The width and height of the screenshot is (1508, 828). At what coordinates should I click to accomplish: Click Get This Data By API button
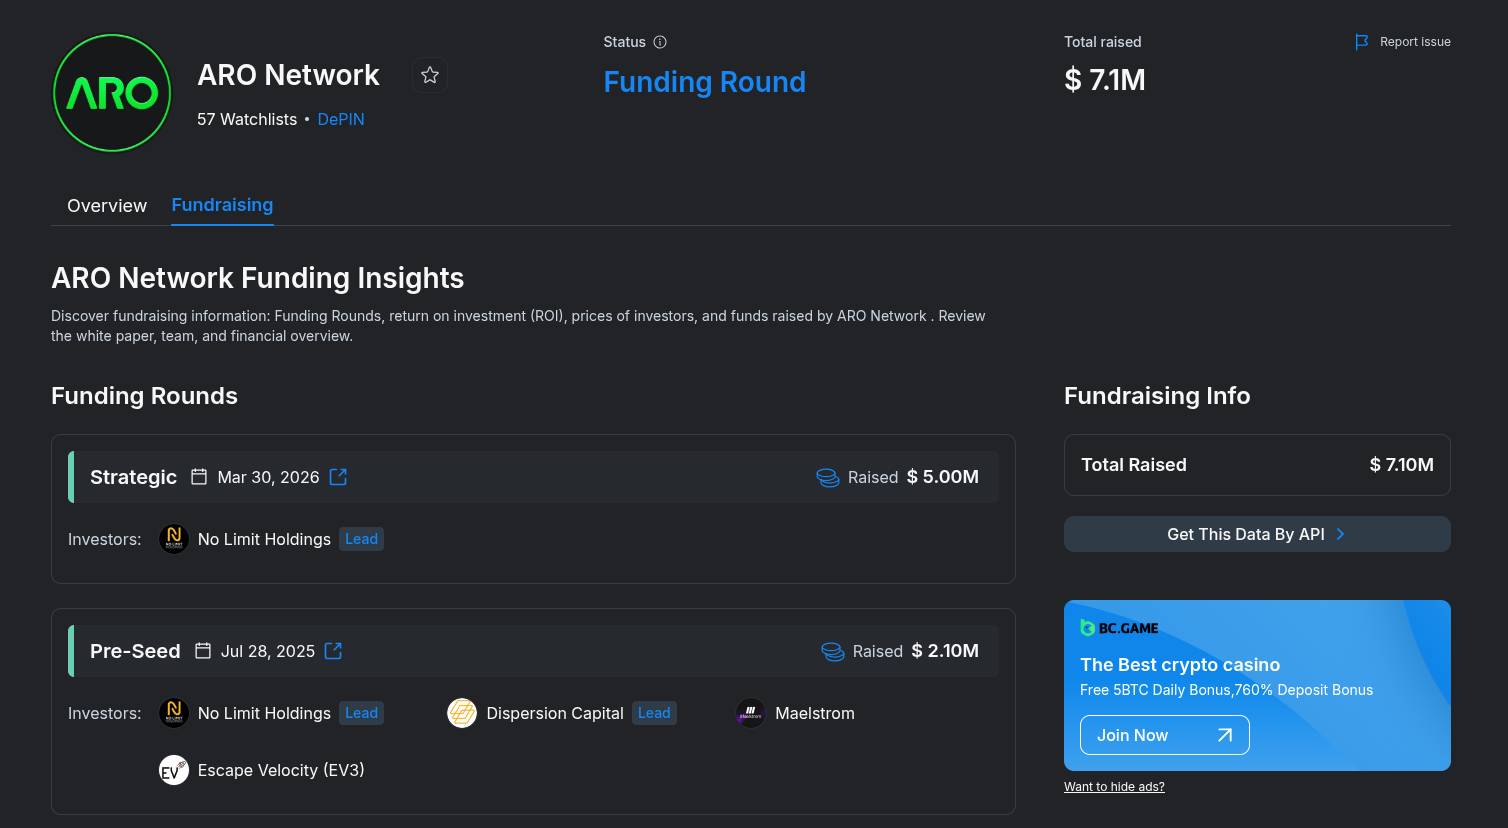pos(1256,534)
